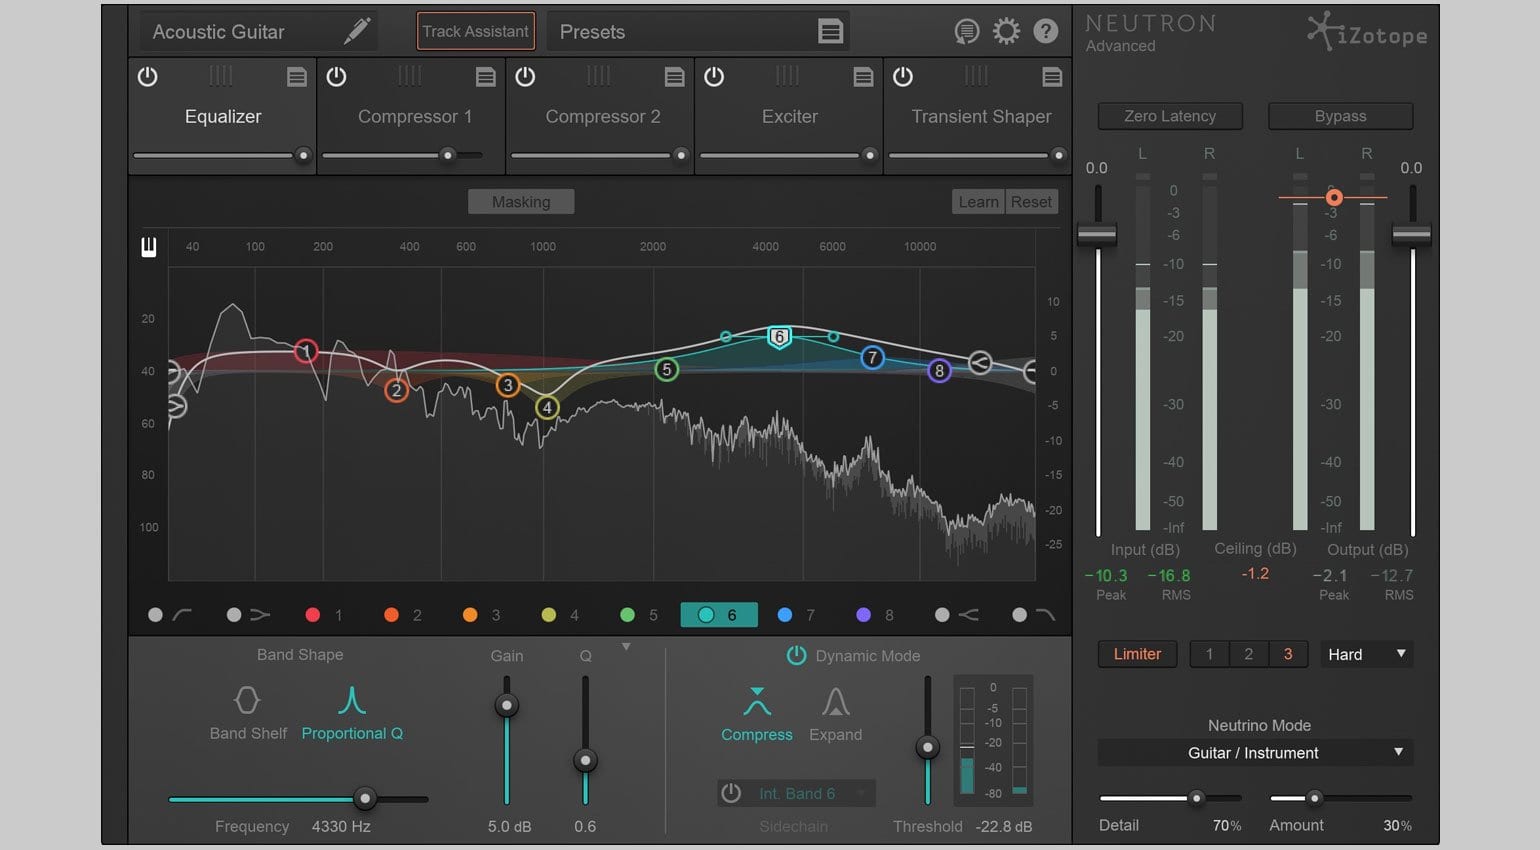Open the Exciter module preset menu icon
Viewport: 1540px width, 850px height.
coord(863,77)
